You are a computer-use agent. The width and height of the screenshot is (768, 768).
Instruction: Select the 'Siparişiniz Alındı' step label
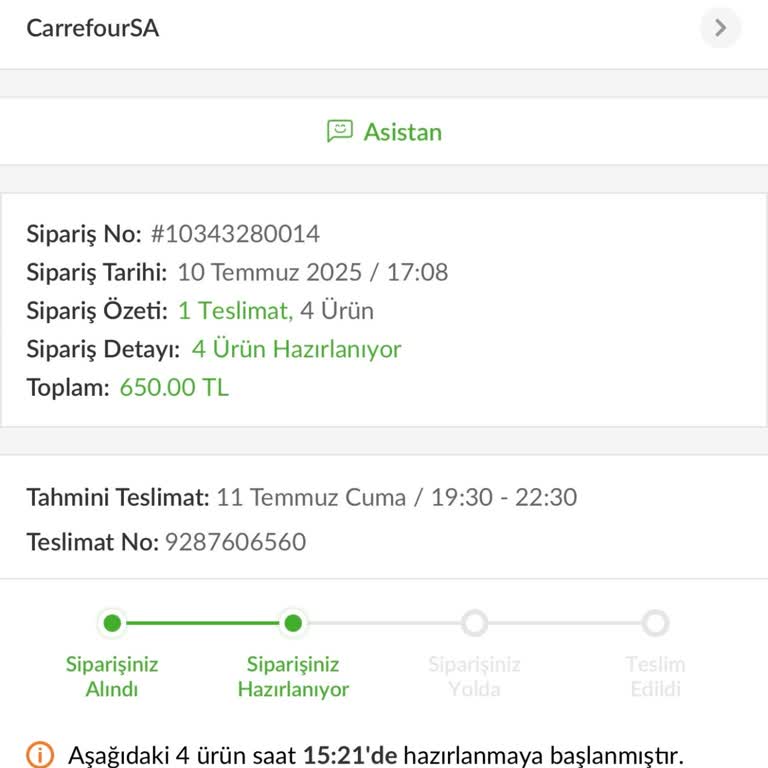tap(112, 677)
